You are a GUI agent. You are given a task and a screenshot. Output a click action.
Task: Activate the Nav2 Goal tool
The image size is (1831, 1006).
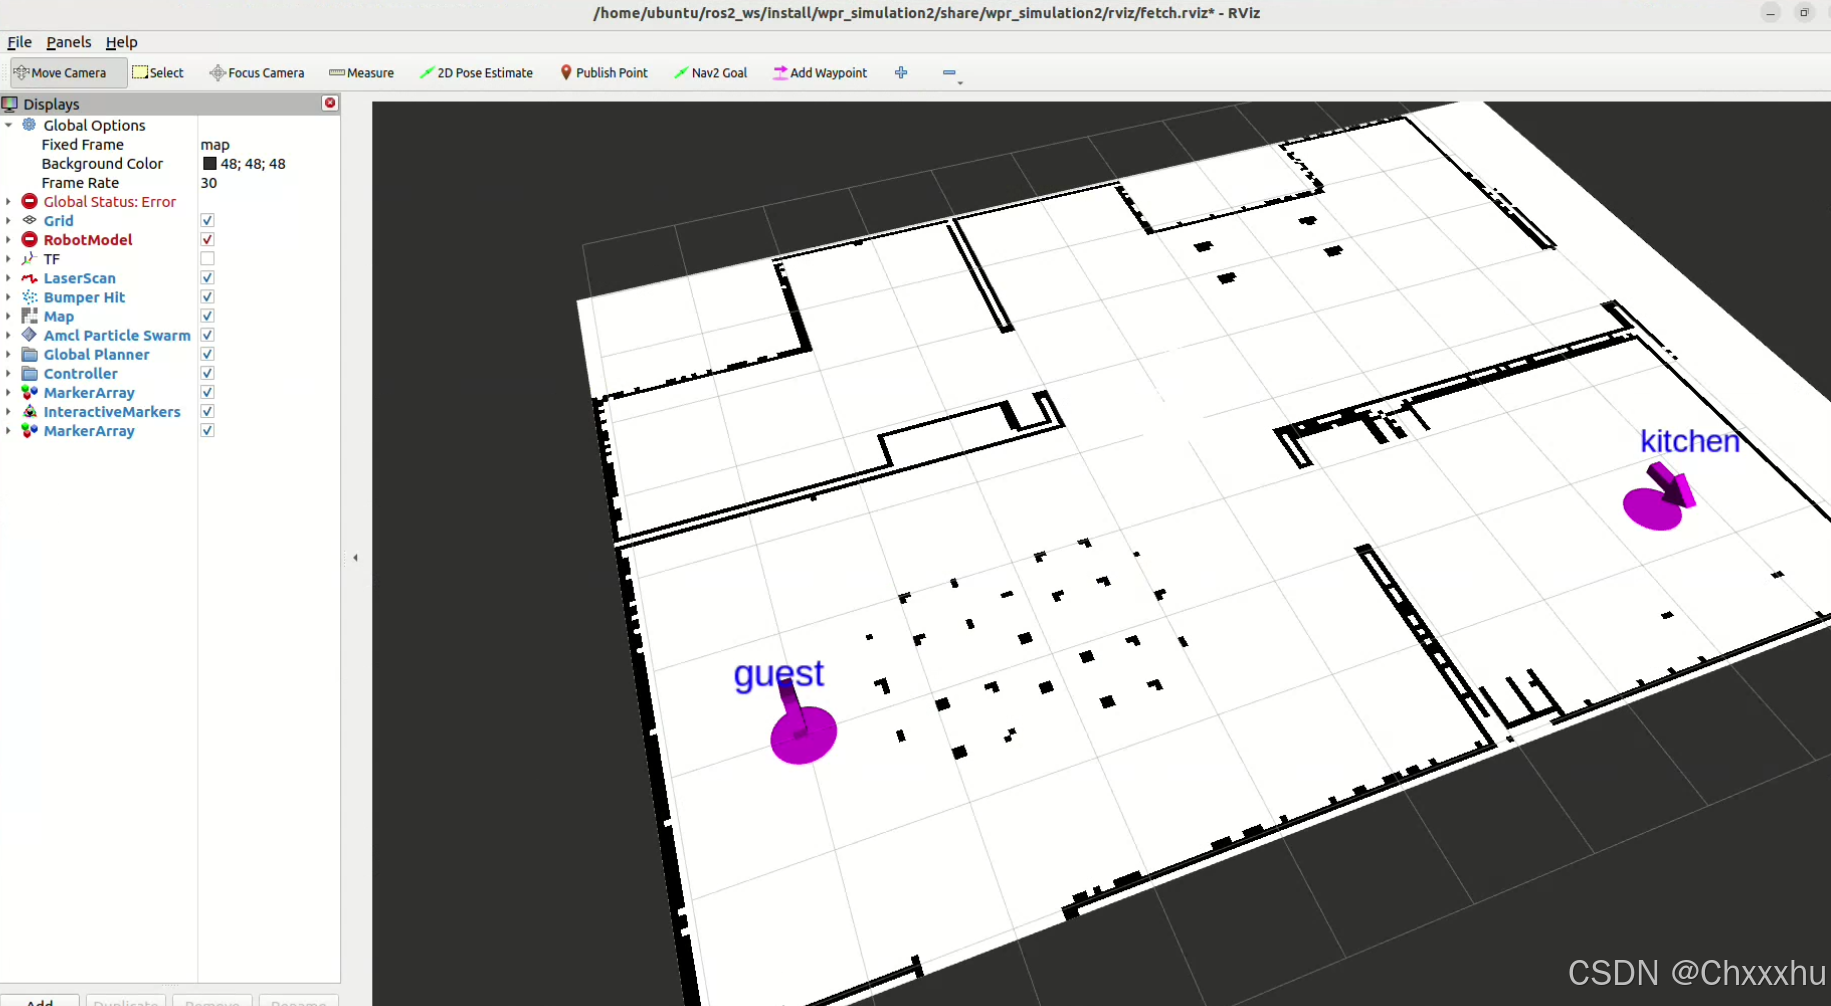point(711,73)
